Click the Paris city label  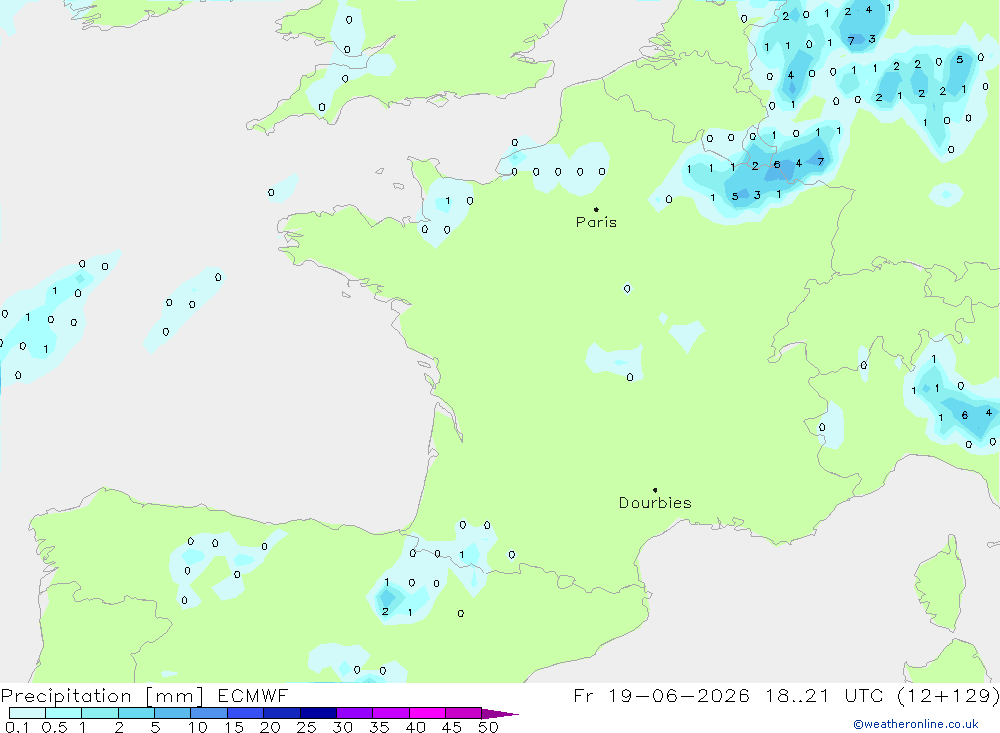[596, 222]
